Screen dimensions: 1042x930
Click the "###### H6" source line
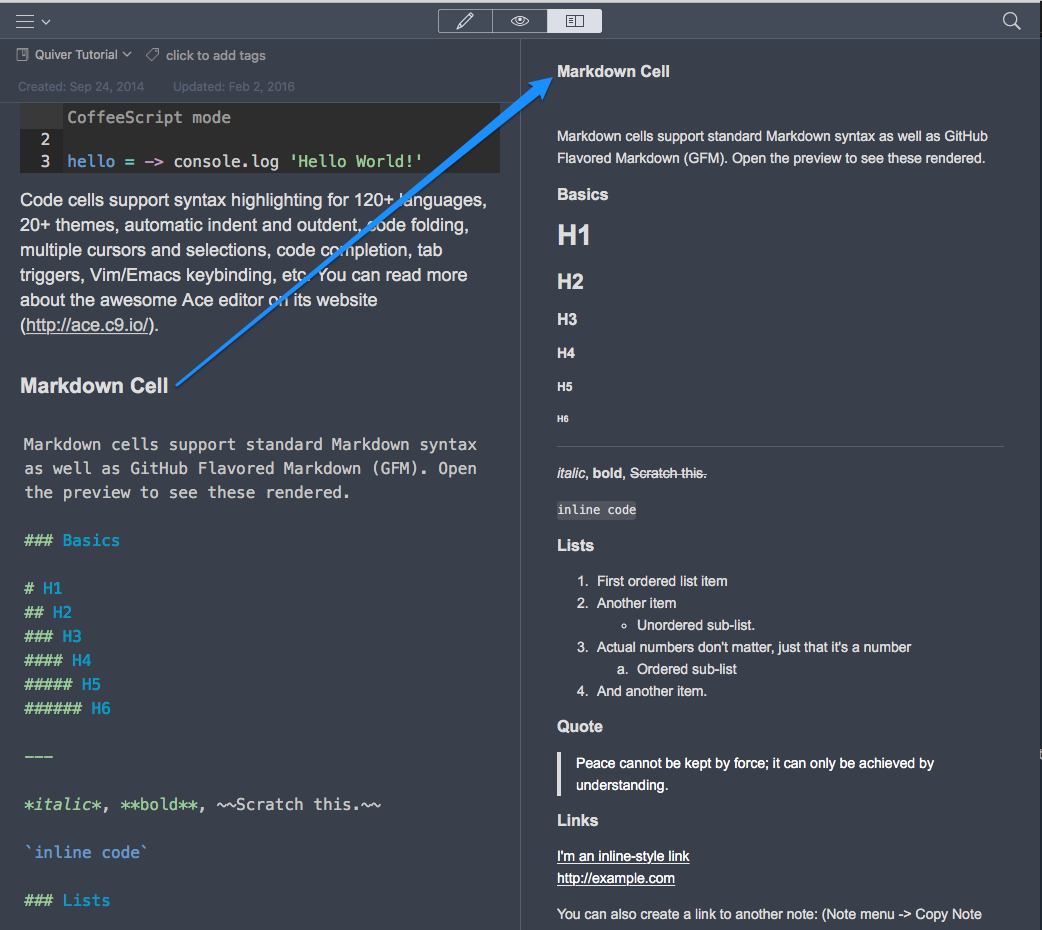tap(67, 709)
